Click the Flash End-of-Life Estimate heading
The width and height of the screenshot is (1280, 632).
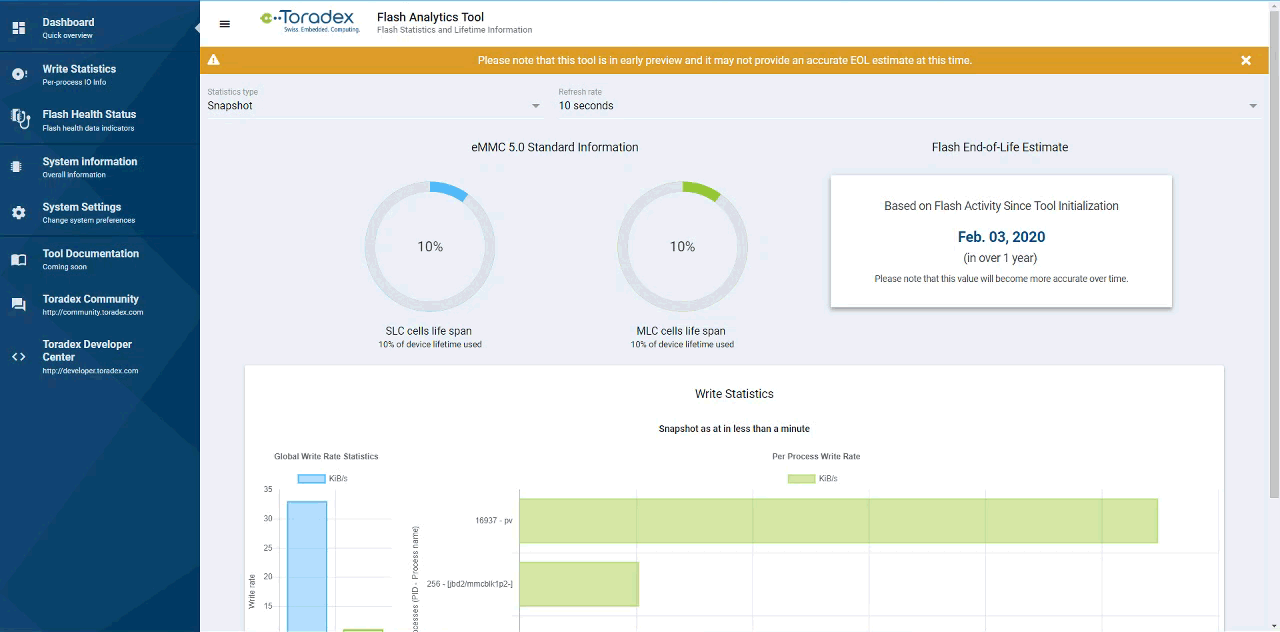point(1000,147)
